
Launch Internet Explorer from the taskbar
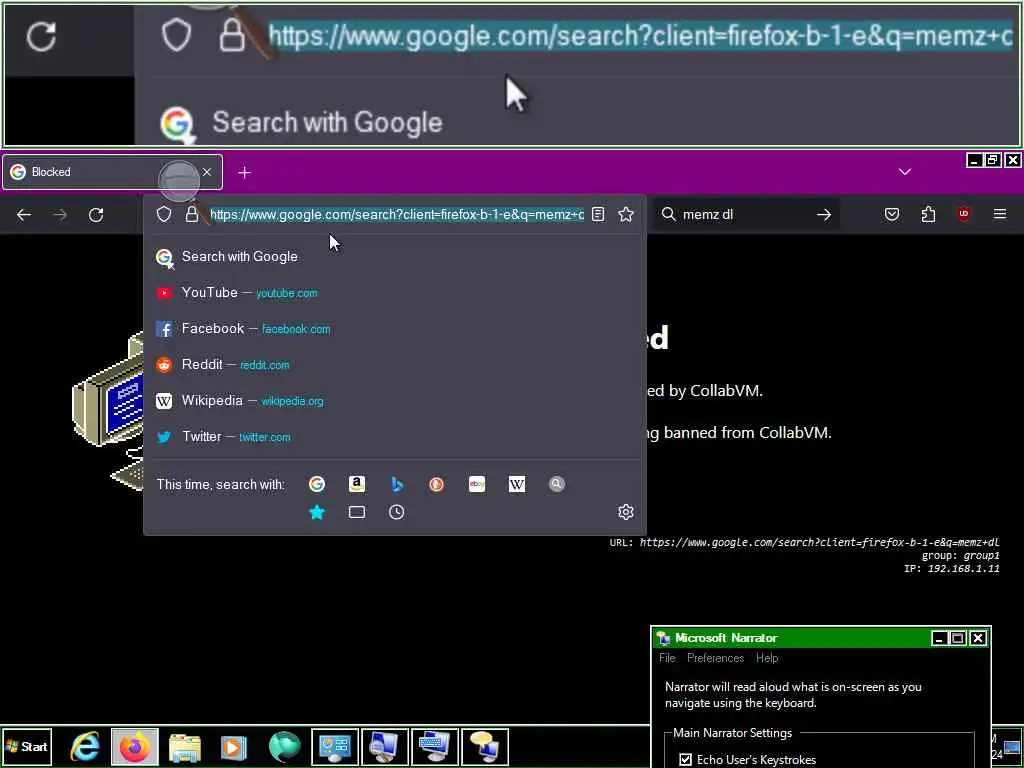coord(86,746)
